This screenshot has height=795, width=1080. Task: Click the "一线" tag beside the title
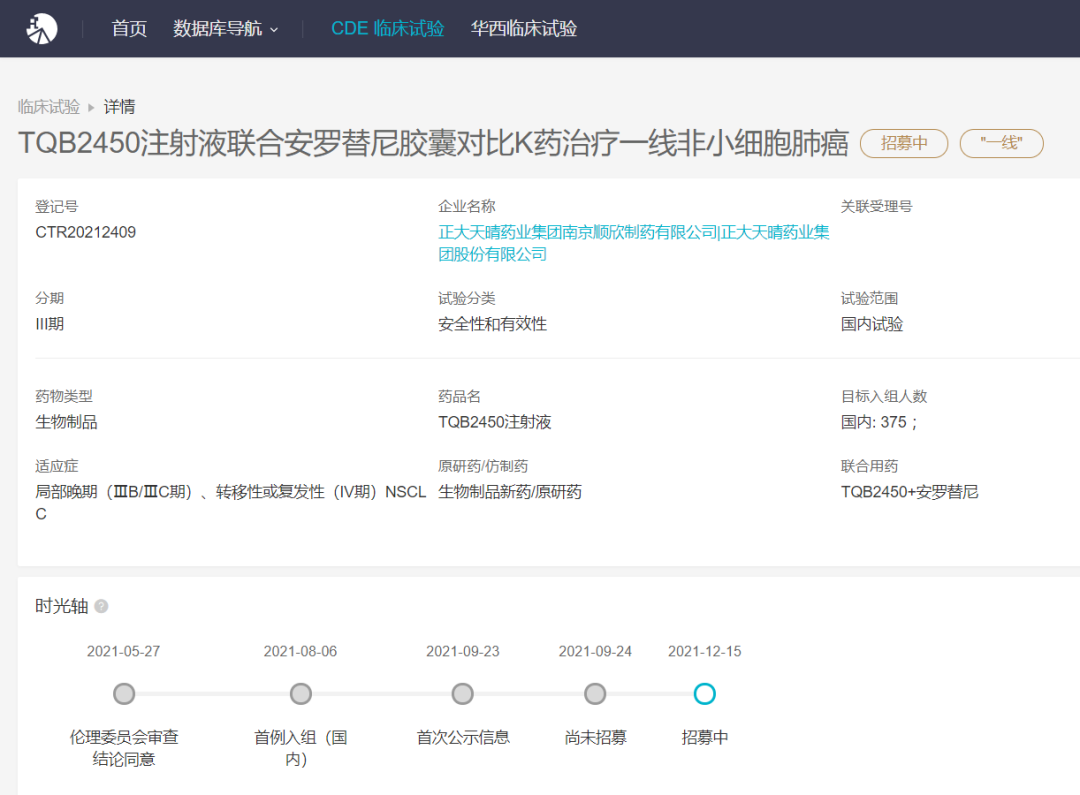[x=1001, y=143]
